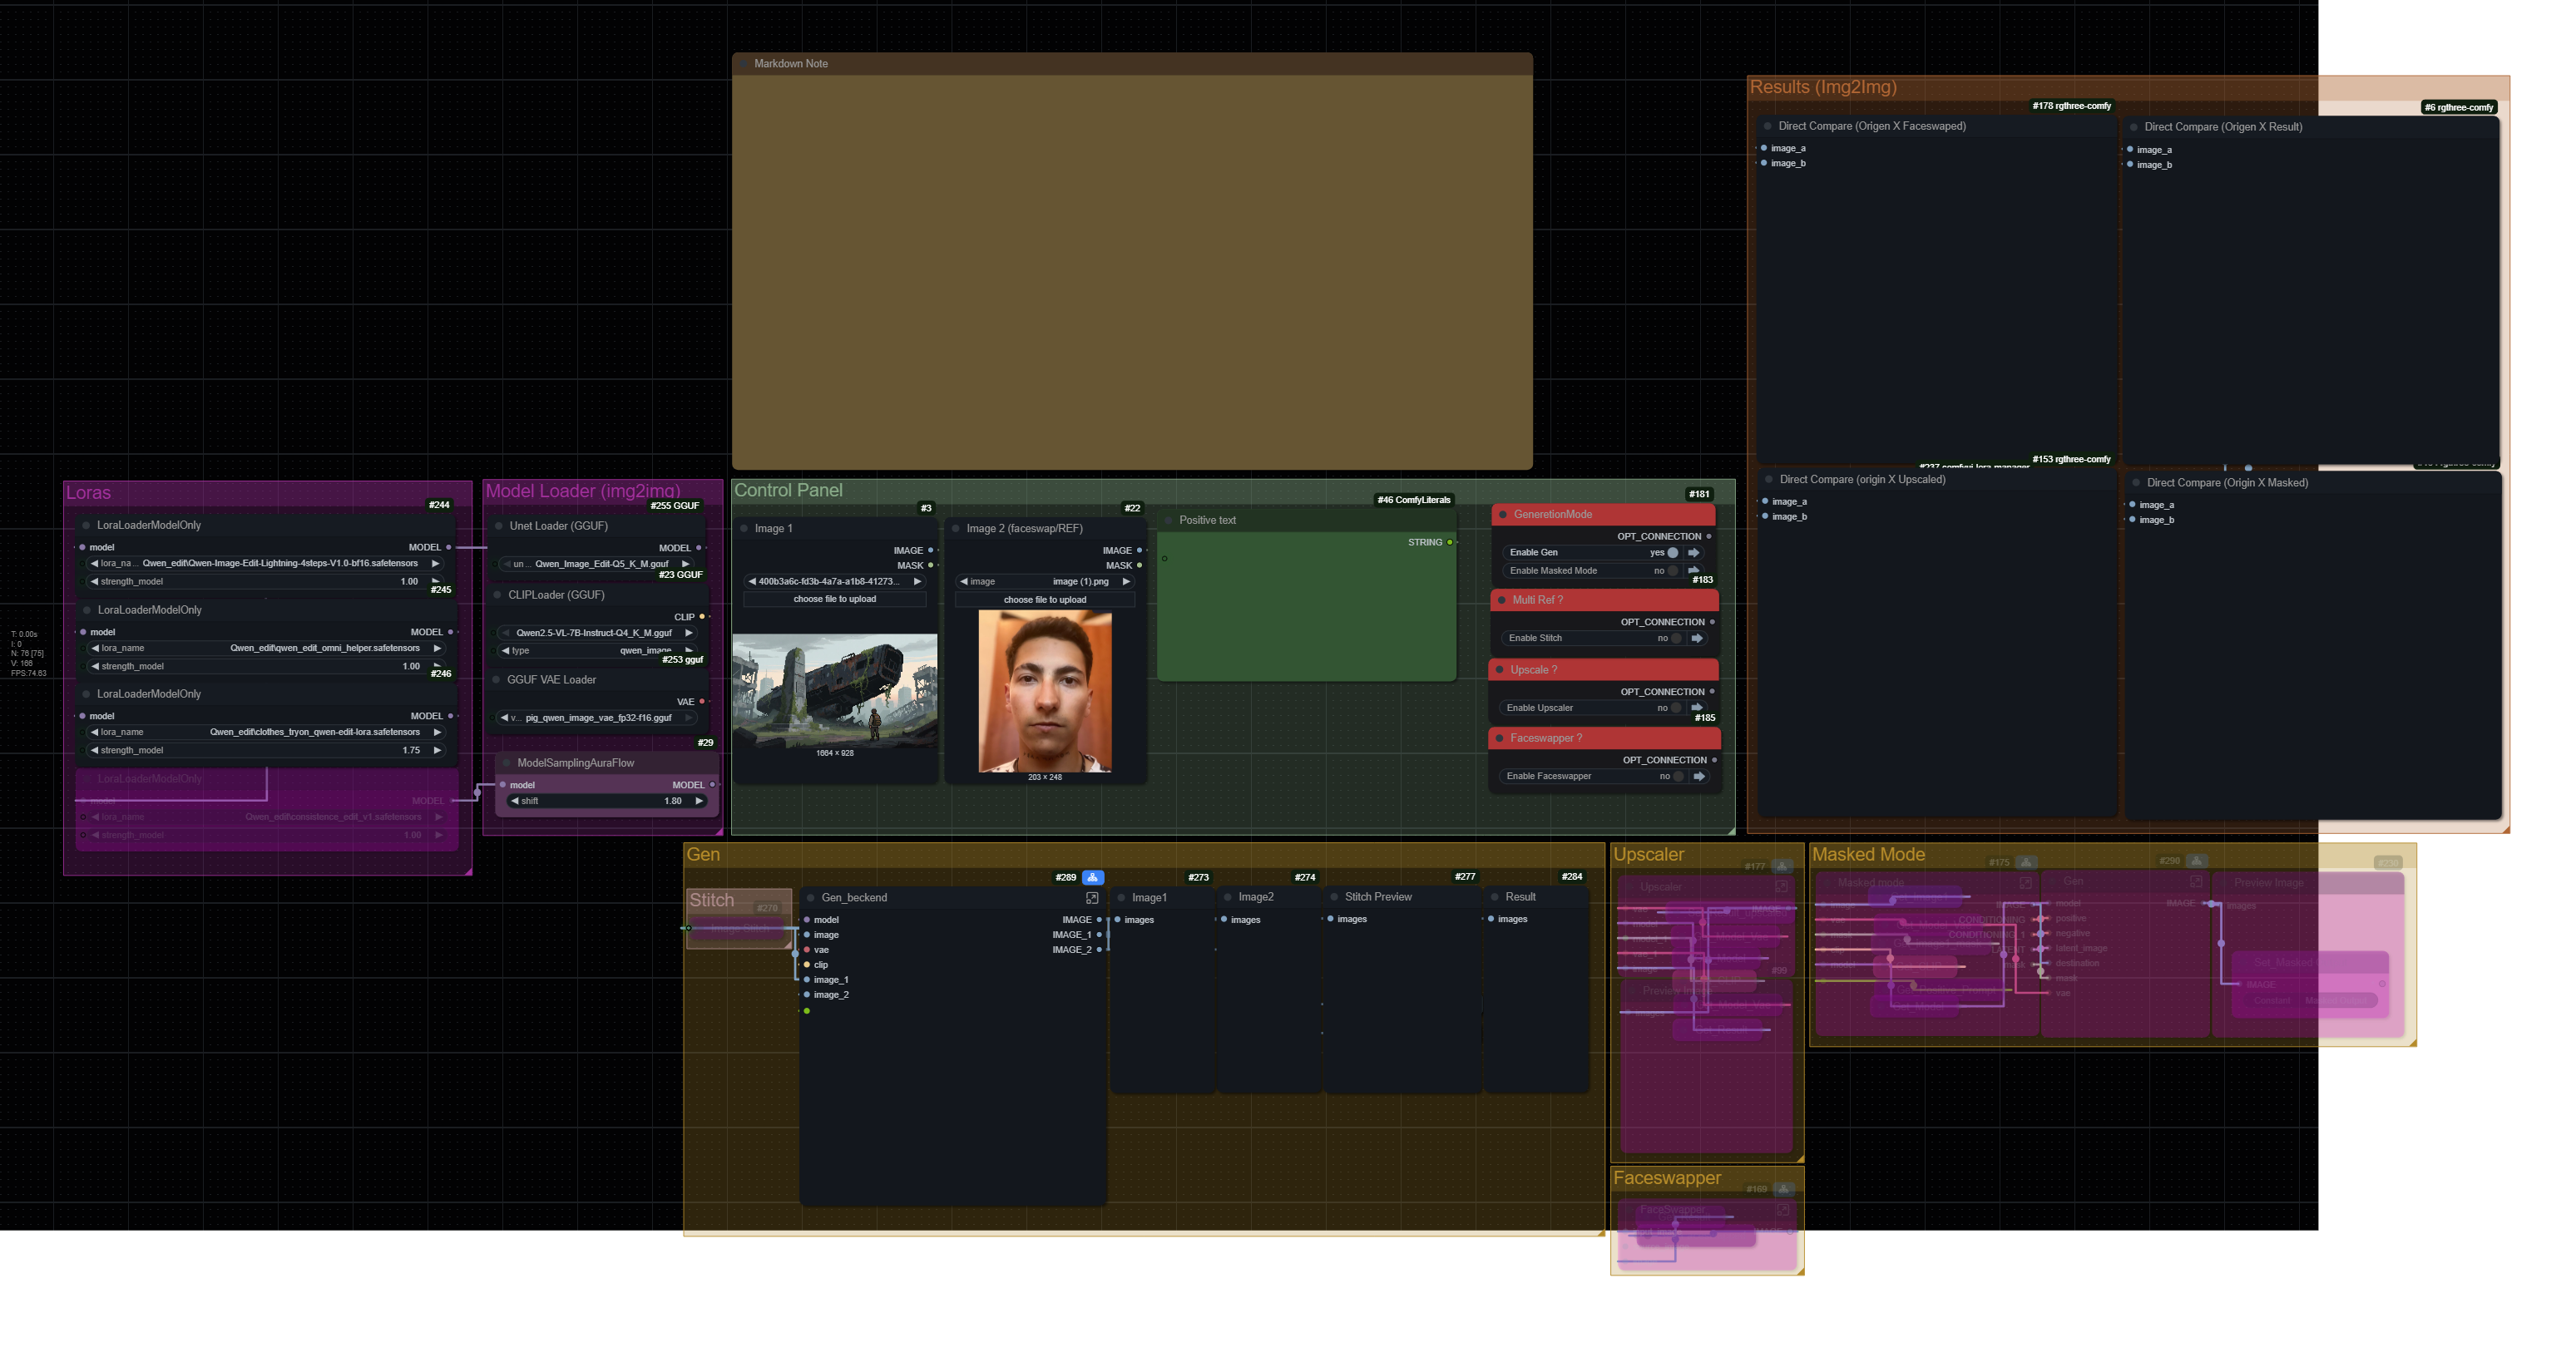Select the face photo preview in Image 2
Viewport: 2576px width, 1367px height.
click(x=1045, y=692)
